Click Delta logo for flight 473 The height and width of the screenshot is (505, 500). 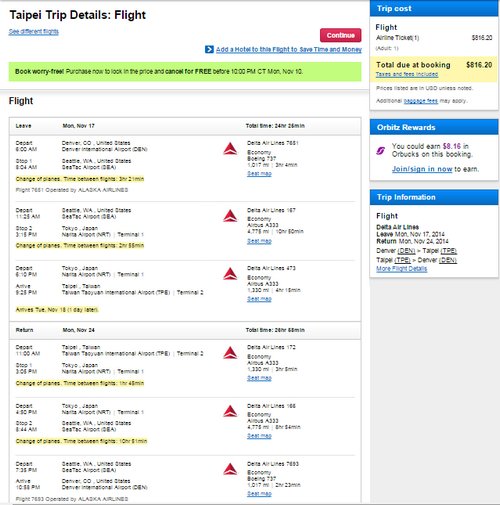(x=230, y=274)
